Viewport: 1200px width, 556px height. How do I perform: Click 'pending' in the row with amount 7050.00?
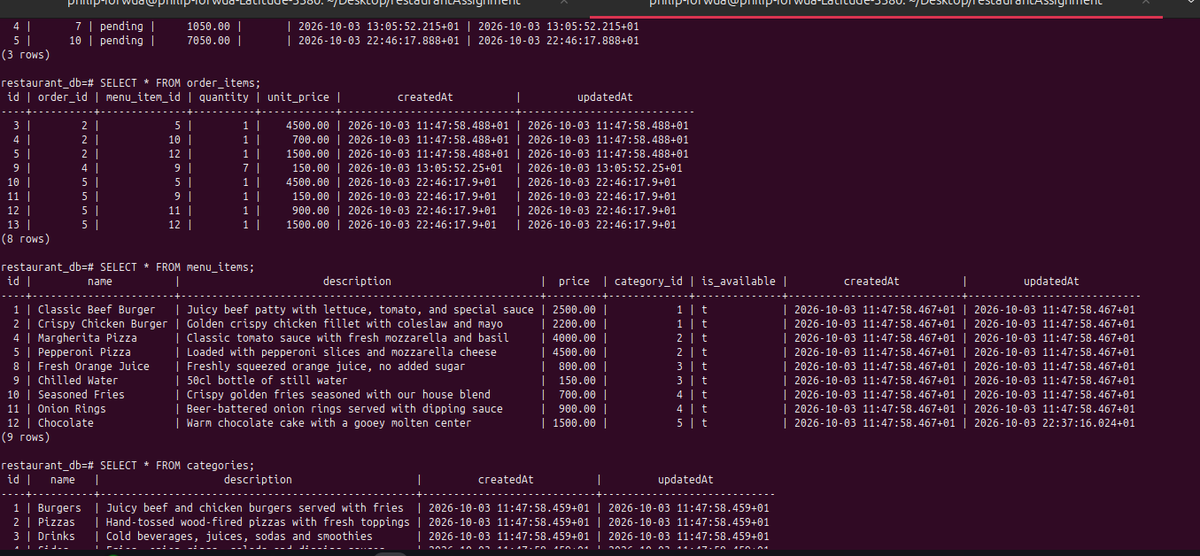point(121,41)
